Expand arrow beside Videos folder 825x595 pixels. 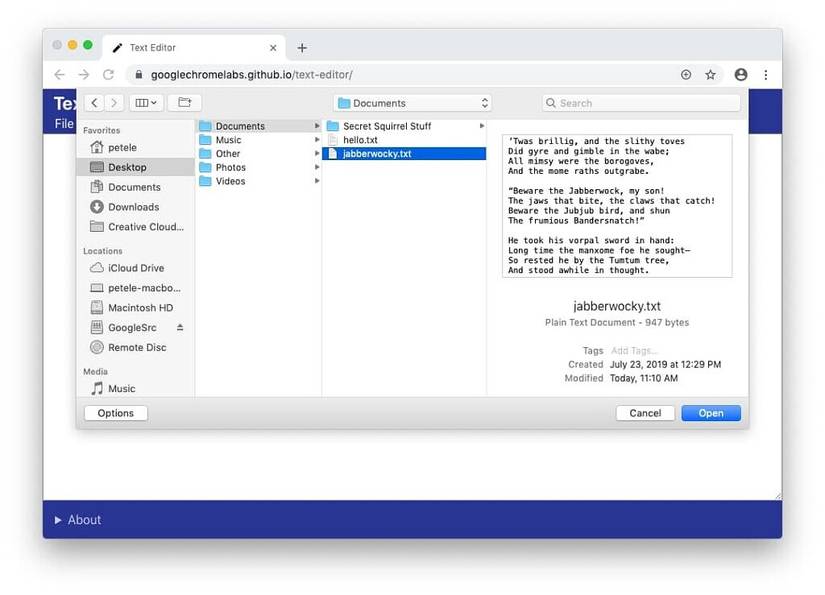317,181
